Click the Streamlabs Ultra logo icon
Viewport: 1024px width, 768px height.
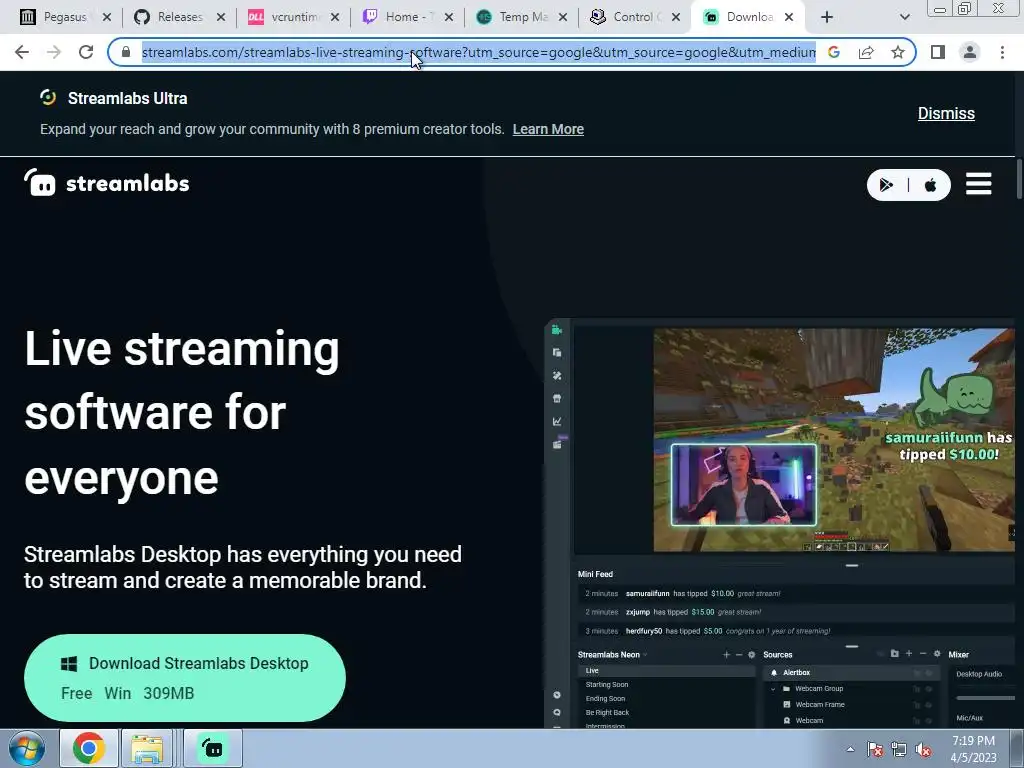[48, 98]
